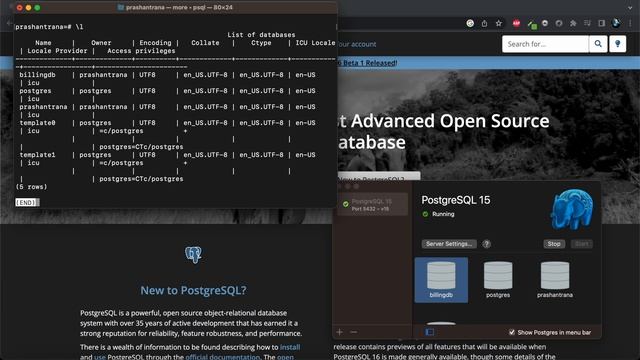Open the puzzle-piece extensions menu
Screen dimensions: 640x360
(573, 23)
